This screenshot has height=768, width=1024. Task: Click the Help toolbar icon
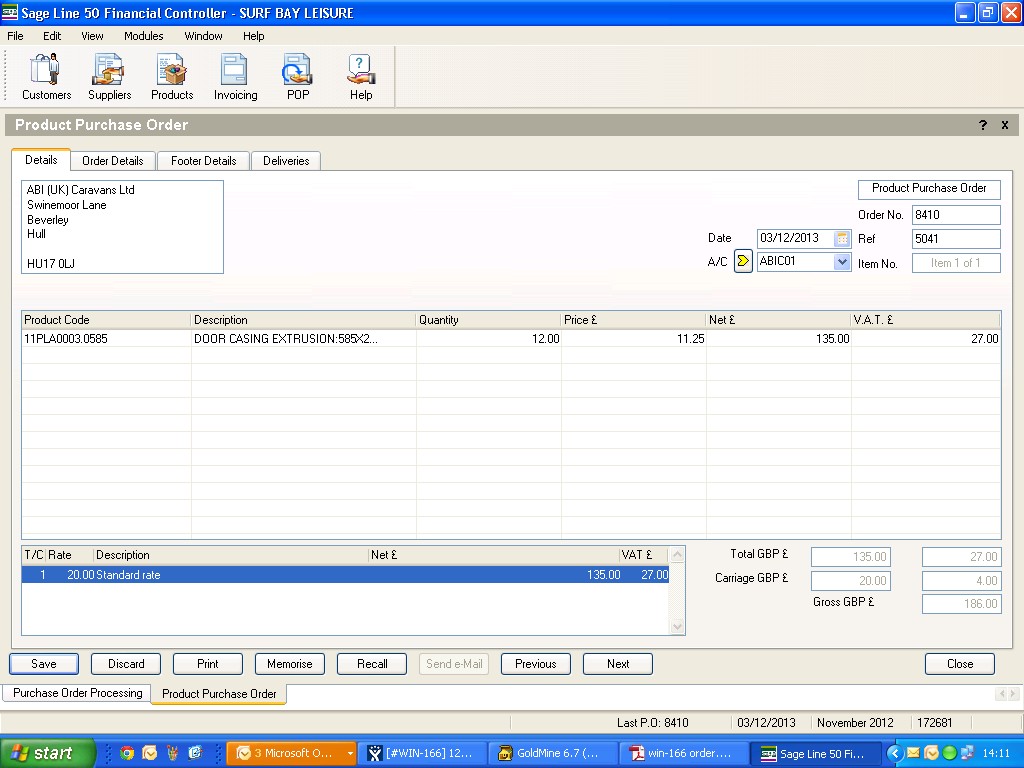(361, 77)
